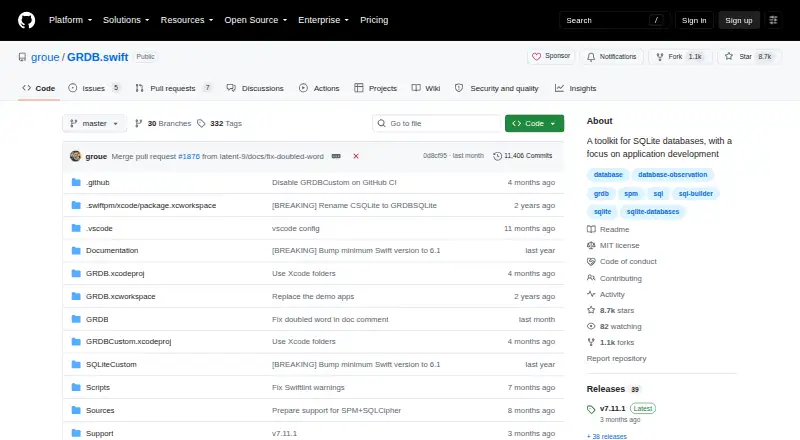
Task: Click the failed check red X icon
Action: [x=356, y=156]
